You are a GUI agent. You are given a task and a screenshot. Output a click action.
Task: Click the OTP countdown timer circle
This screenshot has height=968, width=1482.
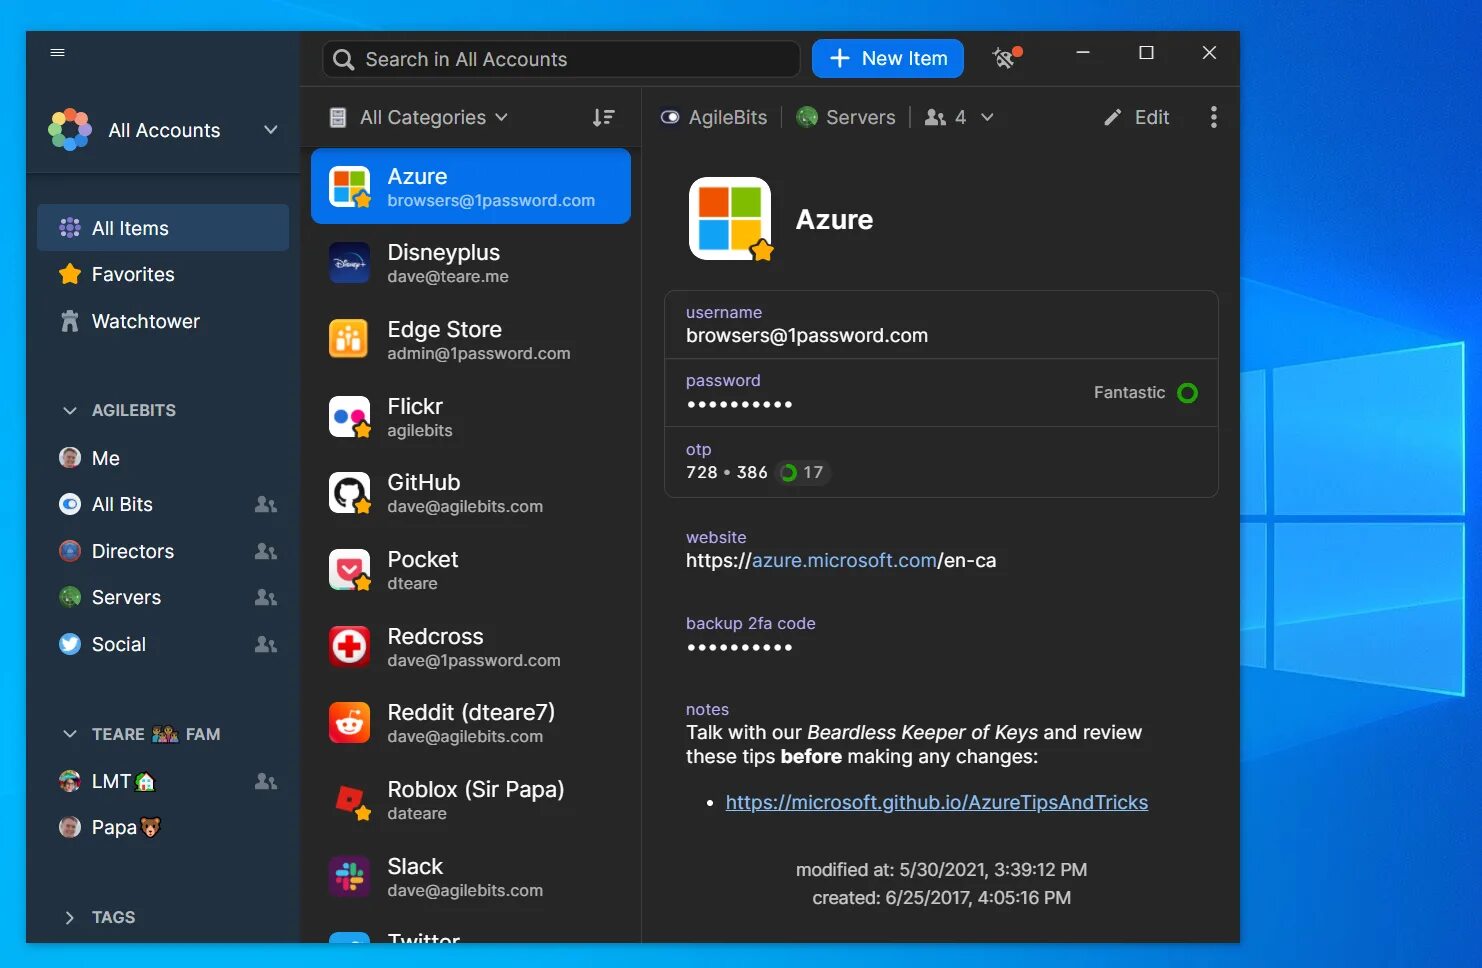(x=791, y=472)
